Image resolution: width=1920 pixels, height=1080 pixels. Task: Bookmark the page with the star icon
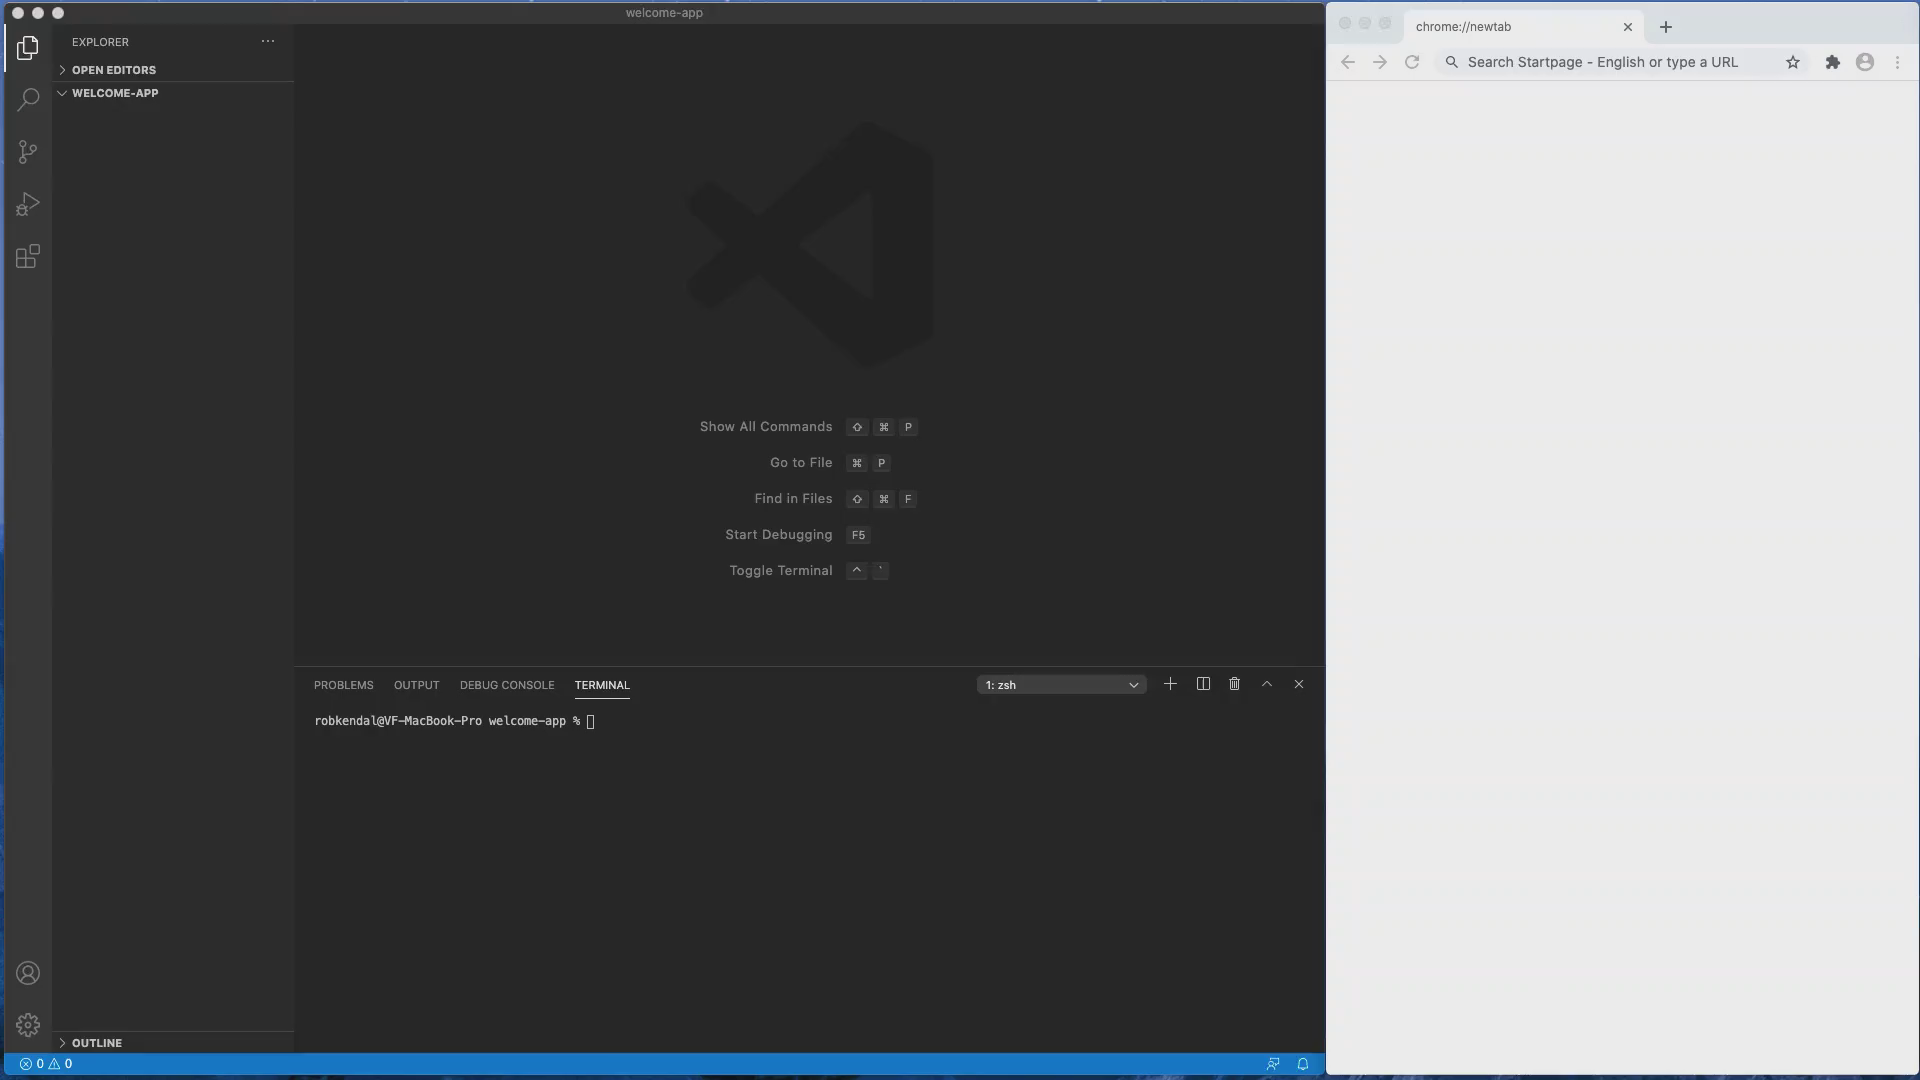pos(1793,62)
